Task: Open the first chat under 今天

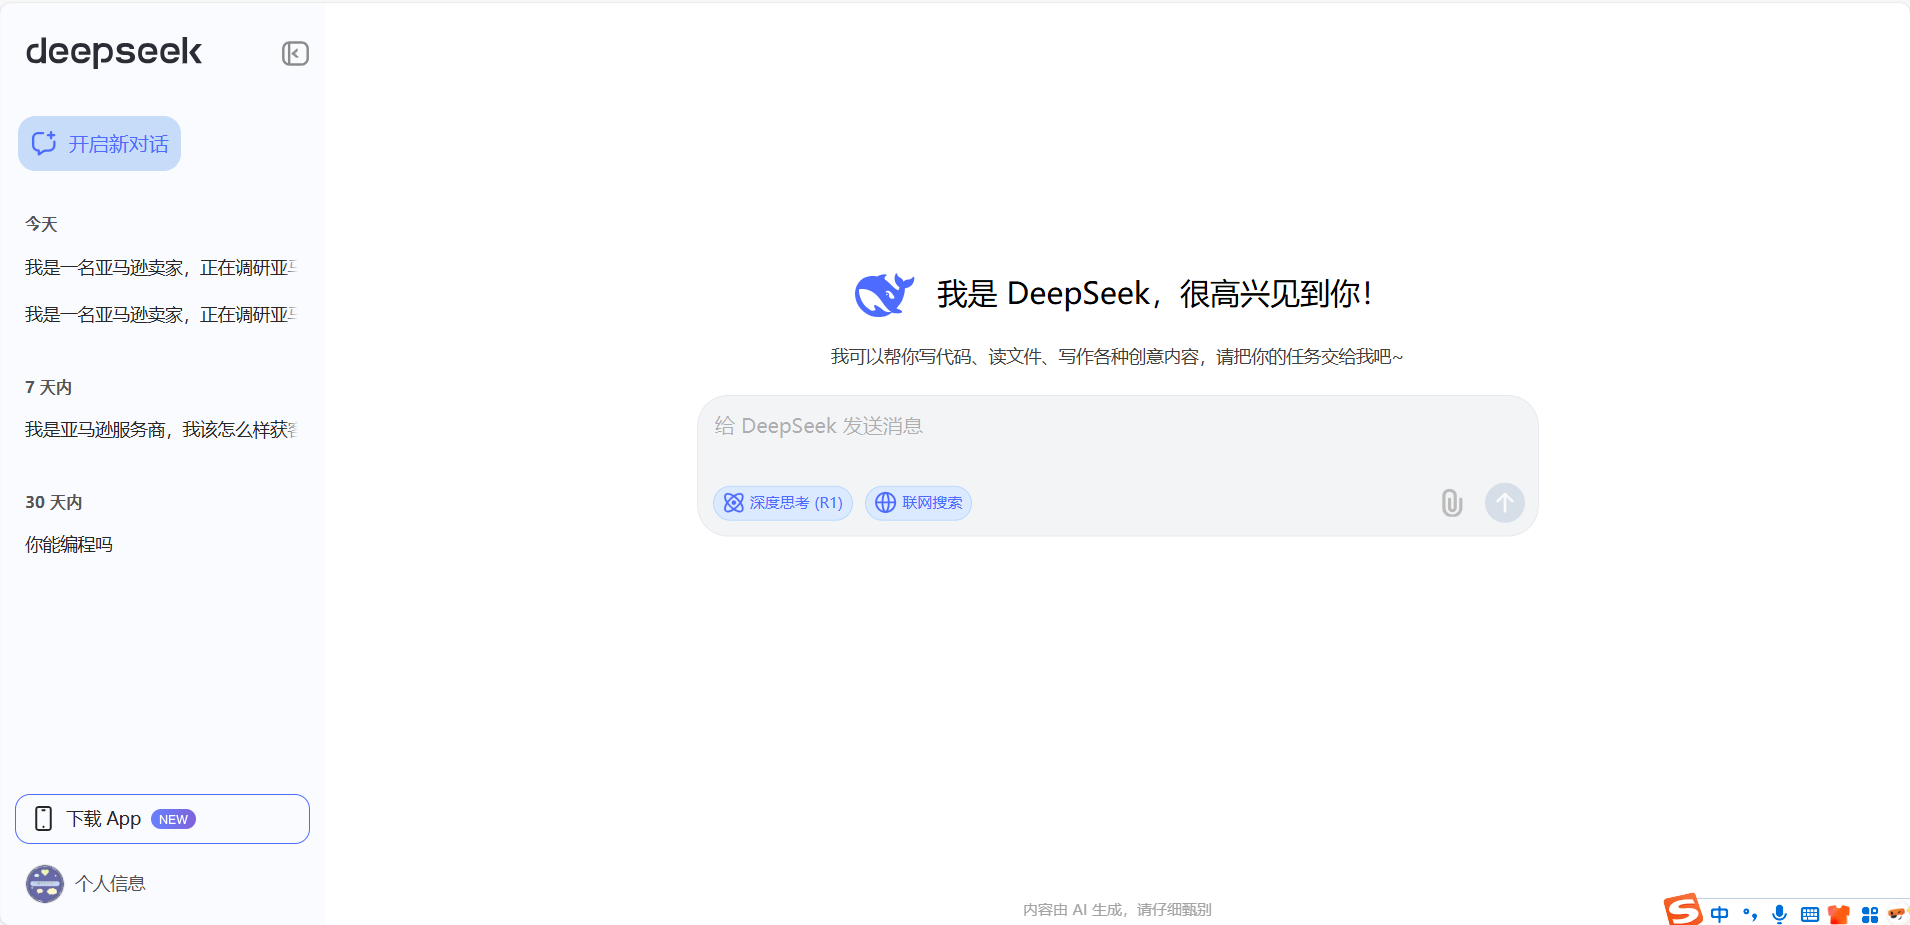Action: click(161, 268)
